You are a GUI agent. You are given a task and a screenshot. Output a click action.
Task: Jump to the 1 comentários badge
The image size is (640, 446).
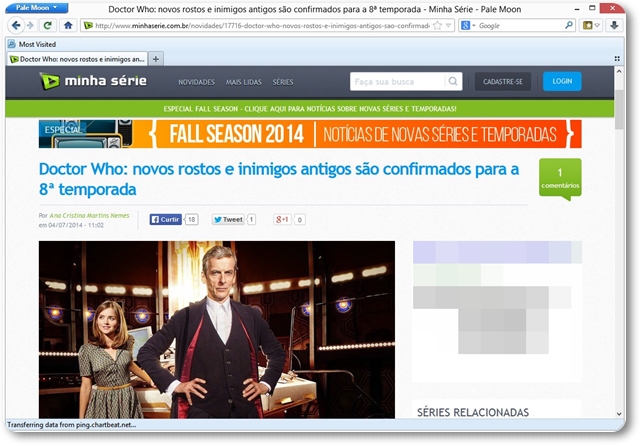tap(560, 178)
